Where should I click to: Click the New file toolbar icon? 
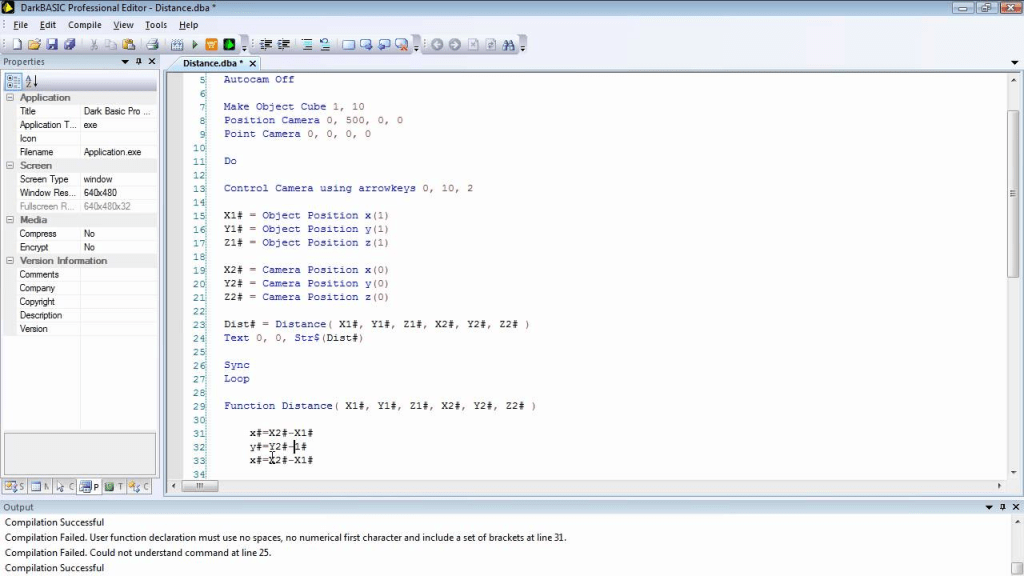17,45
